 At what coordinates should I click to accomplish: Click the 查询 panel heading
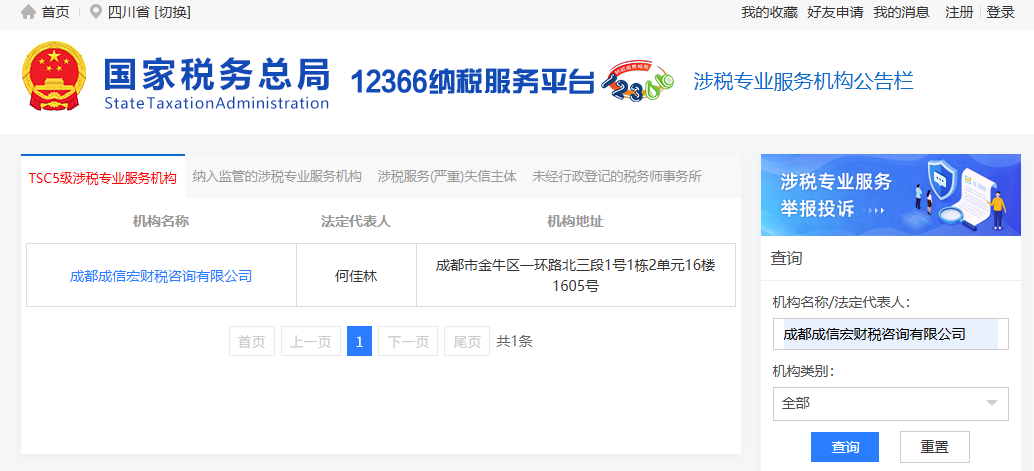click(x=786, y=258)
